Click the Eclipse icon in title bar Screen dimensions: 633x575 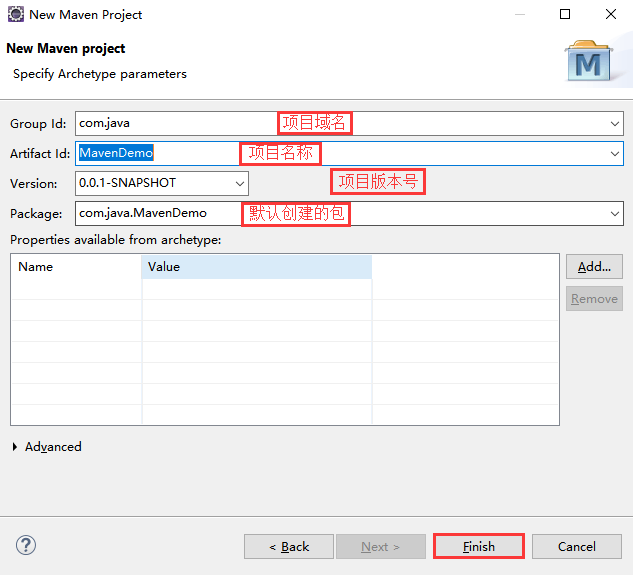16,14
